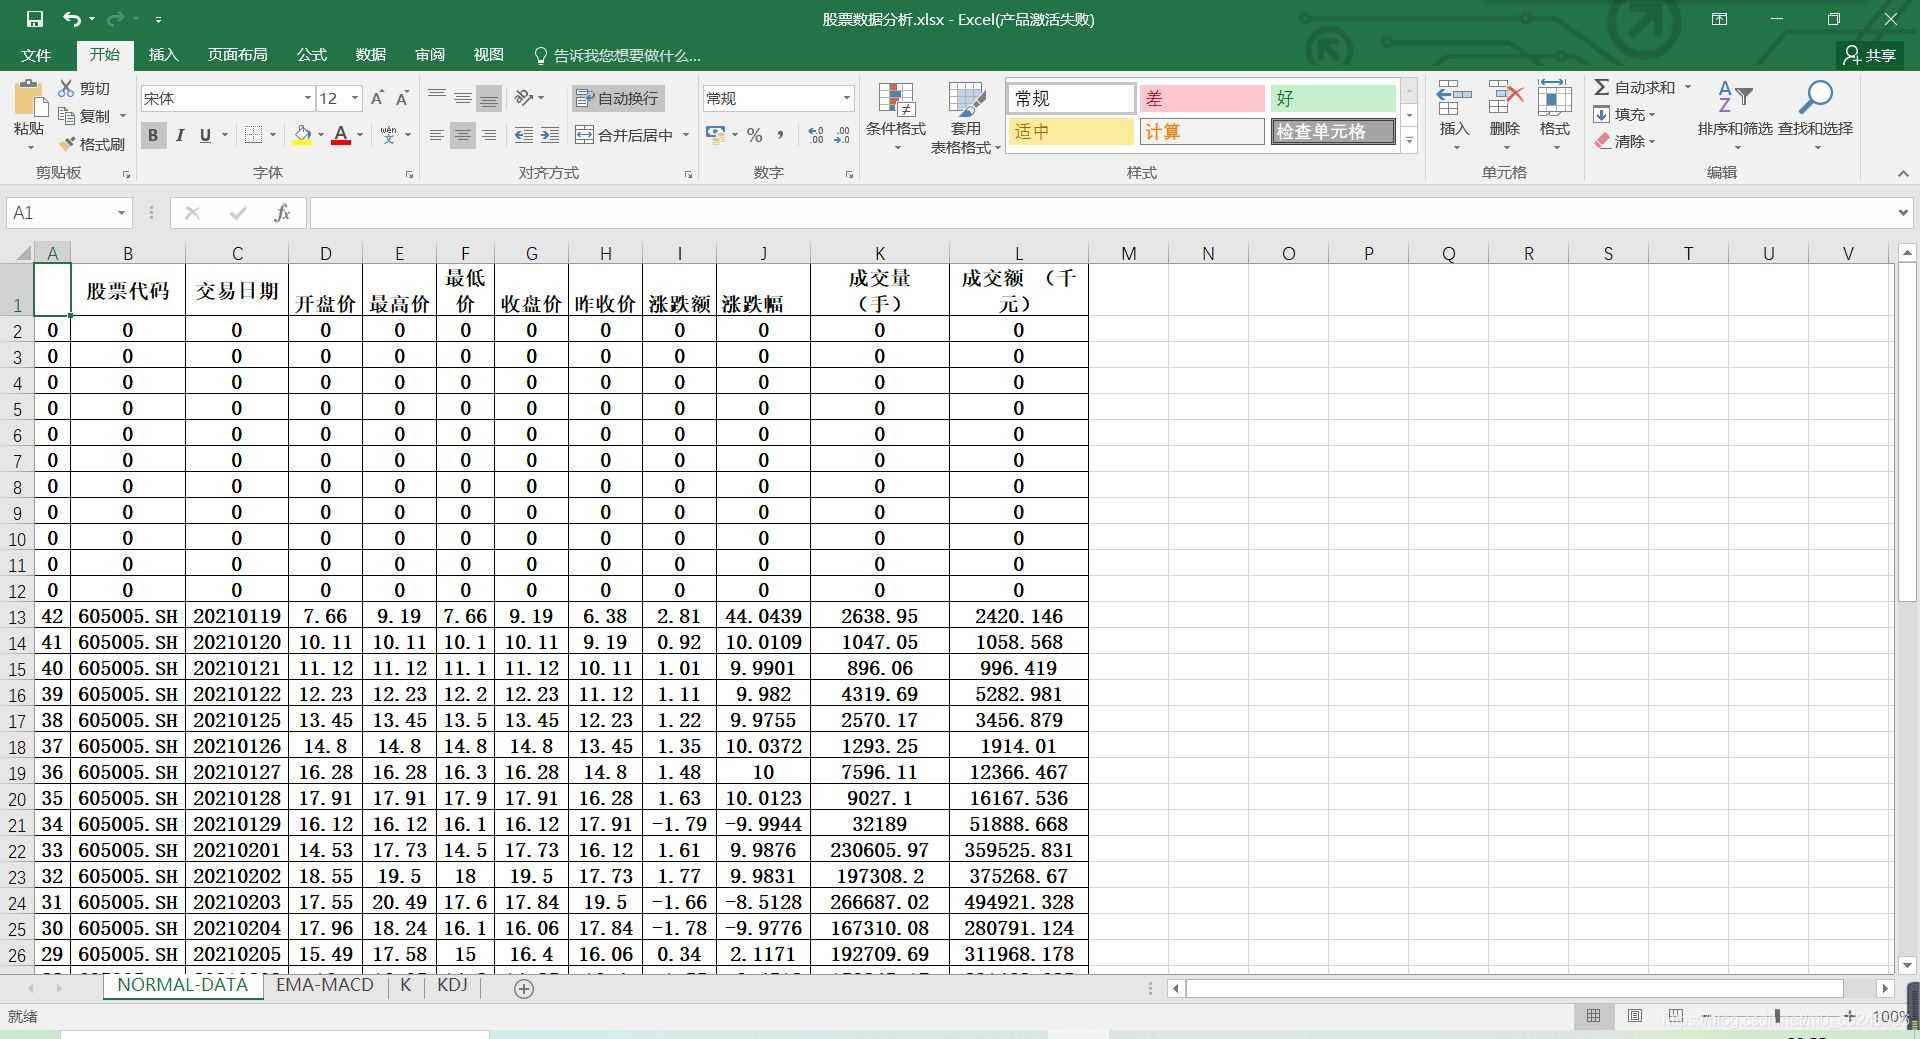Click the Insert Function fx icon
The image size is (1920, 1039).
coord(282,213)
